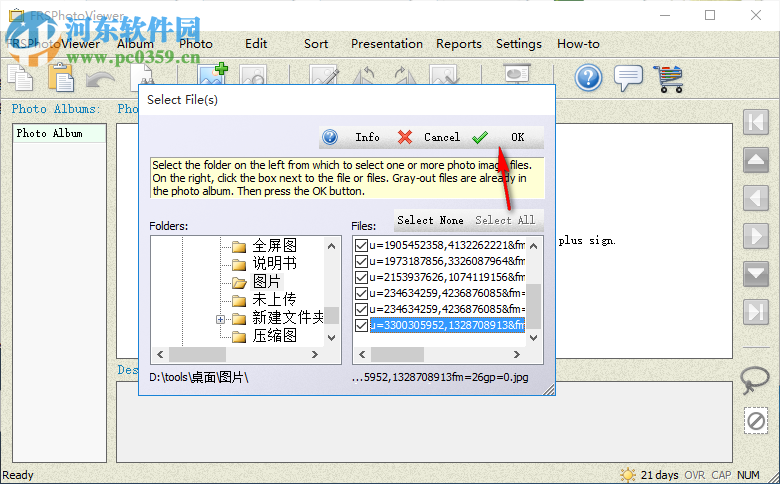The width and height of the screenshot is (780, 484).
Task: Expand the 新建文件夹 folder node
Action: pyautogui.click(x=220, y=319)
